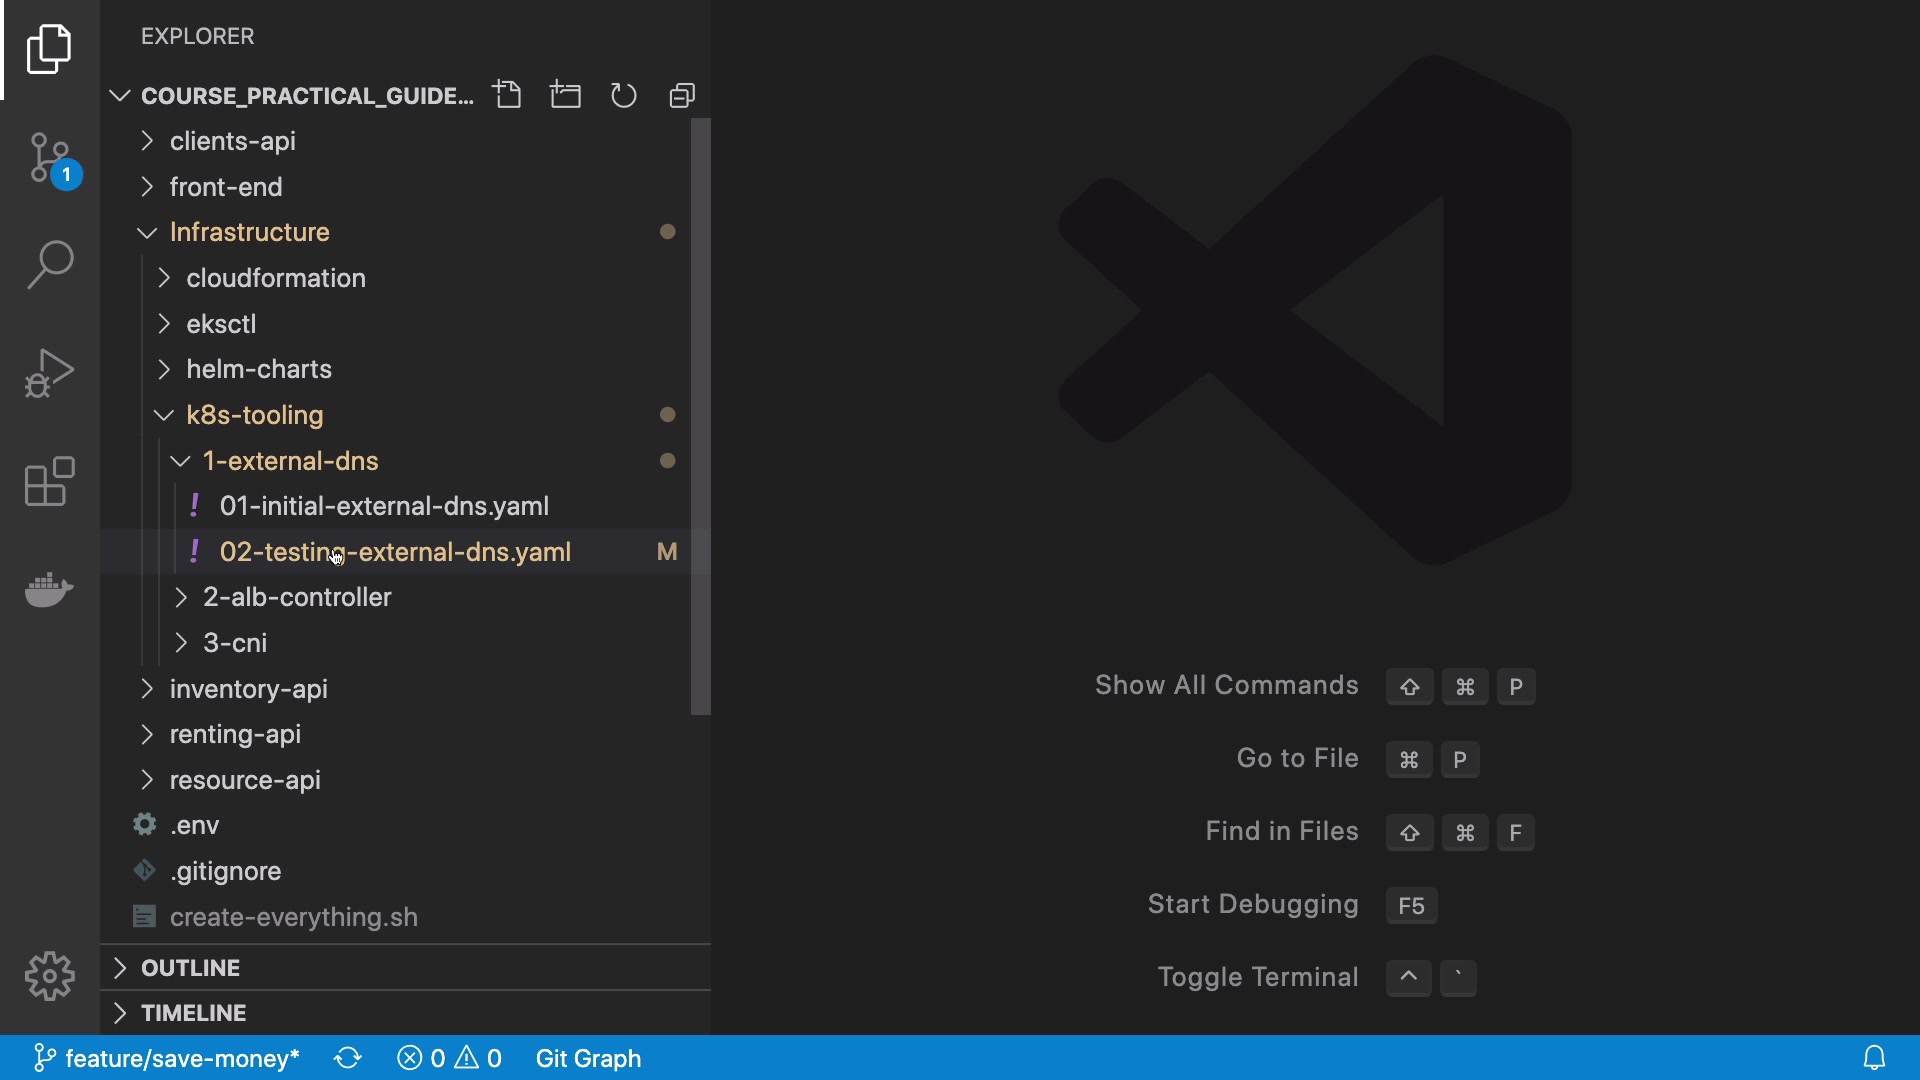This screenshot has height=1080, width=1920.
Task: Expand the TIMELINE section
Action: pos(193,1013)
